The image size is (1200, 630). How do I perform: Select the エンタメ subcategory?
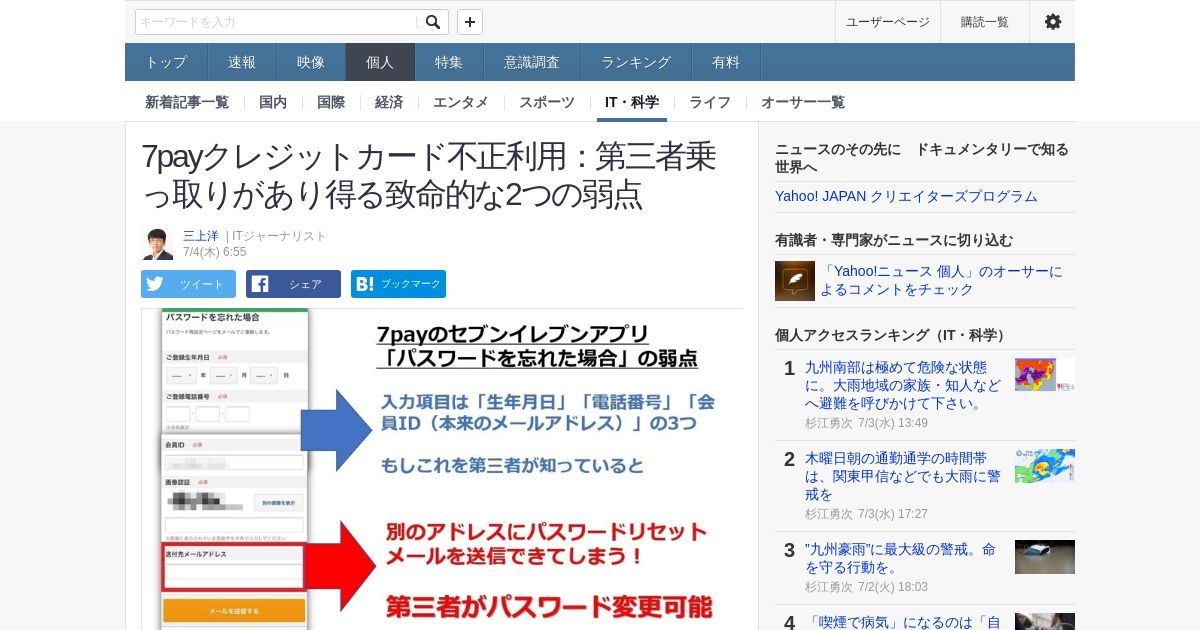461,102
